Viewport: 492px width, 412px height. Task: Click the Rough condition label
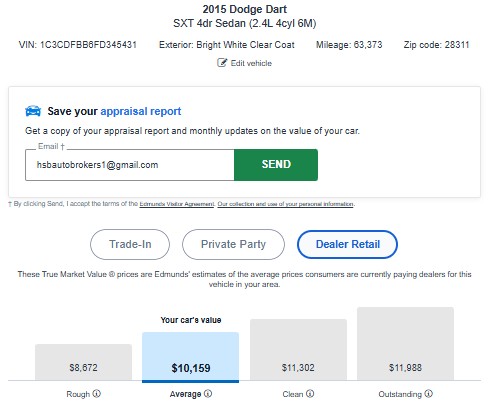pyautogui.click(x=78, y=394)
